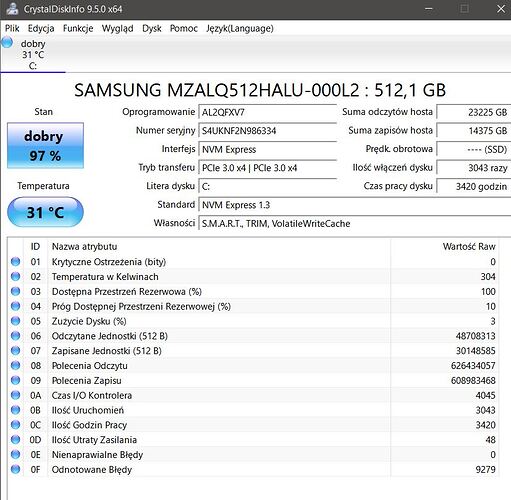Click the dobry 97 % health status button

click(45, 145)
